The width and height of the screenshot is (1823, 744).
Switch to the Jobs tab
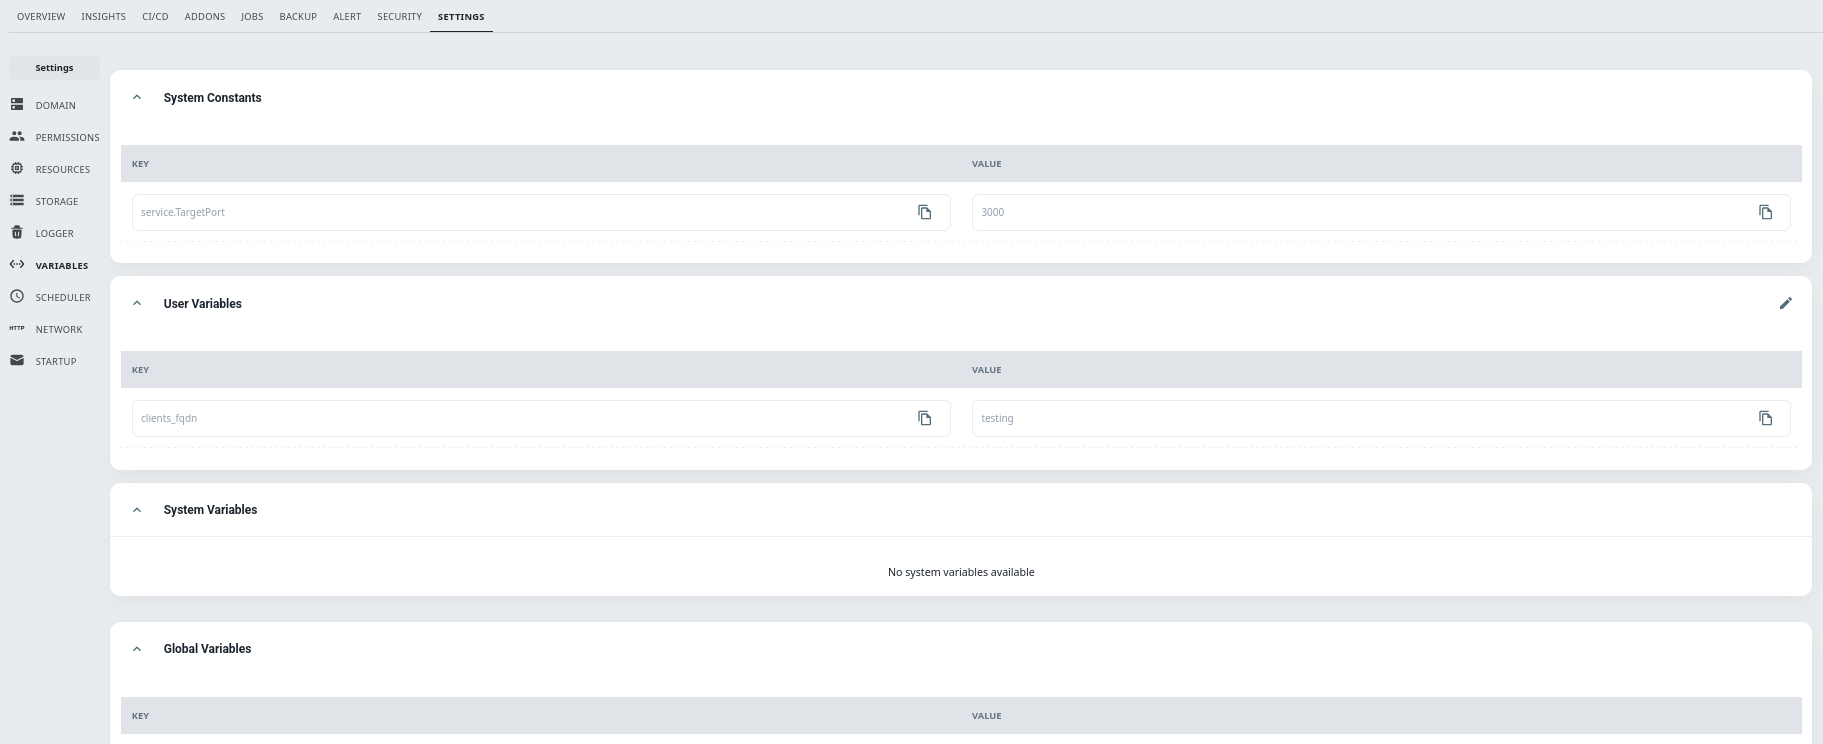coord(252,16)
